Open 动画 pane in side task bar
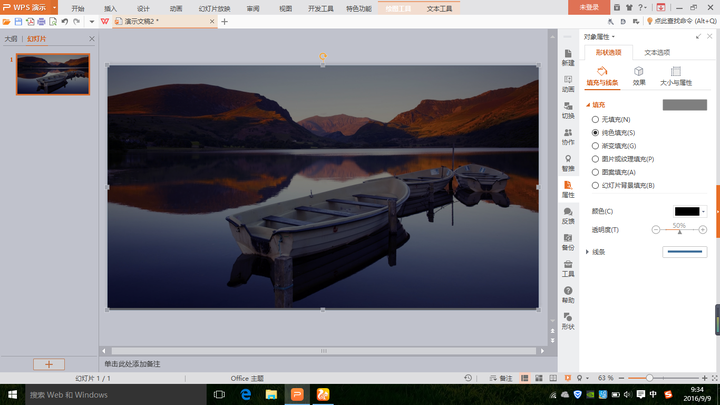This screenshot has width=720, height=405. point(568,84)
